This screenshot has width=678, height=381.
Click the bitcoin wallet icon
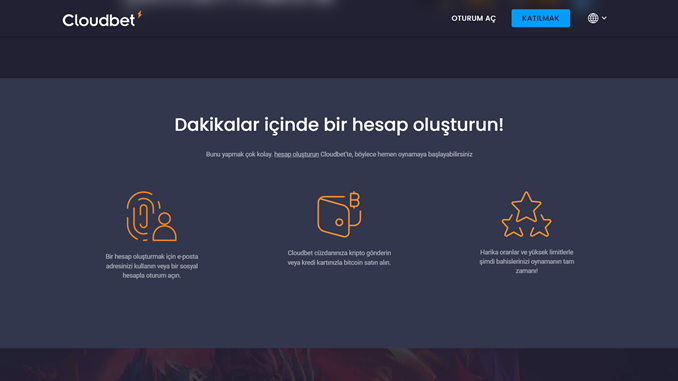tap(339, 214)
